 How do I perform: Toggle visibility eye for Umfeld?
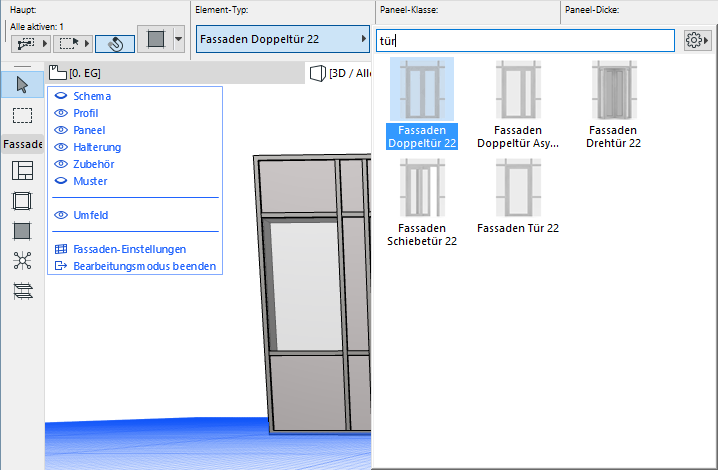(x=60, y=215)
